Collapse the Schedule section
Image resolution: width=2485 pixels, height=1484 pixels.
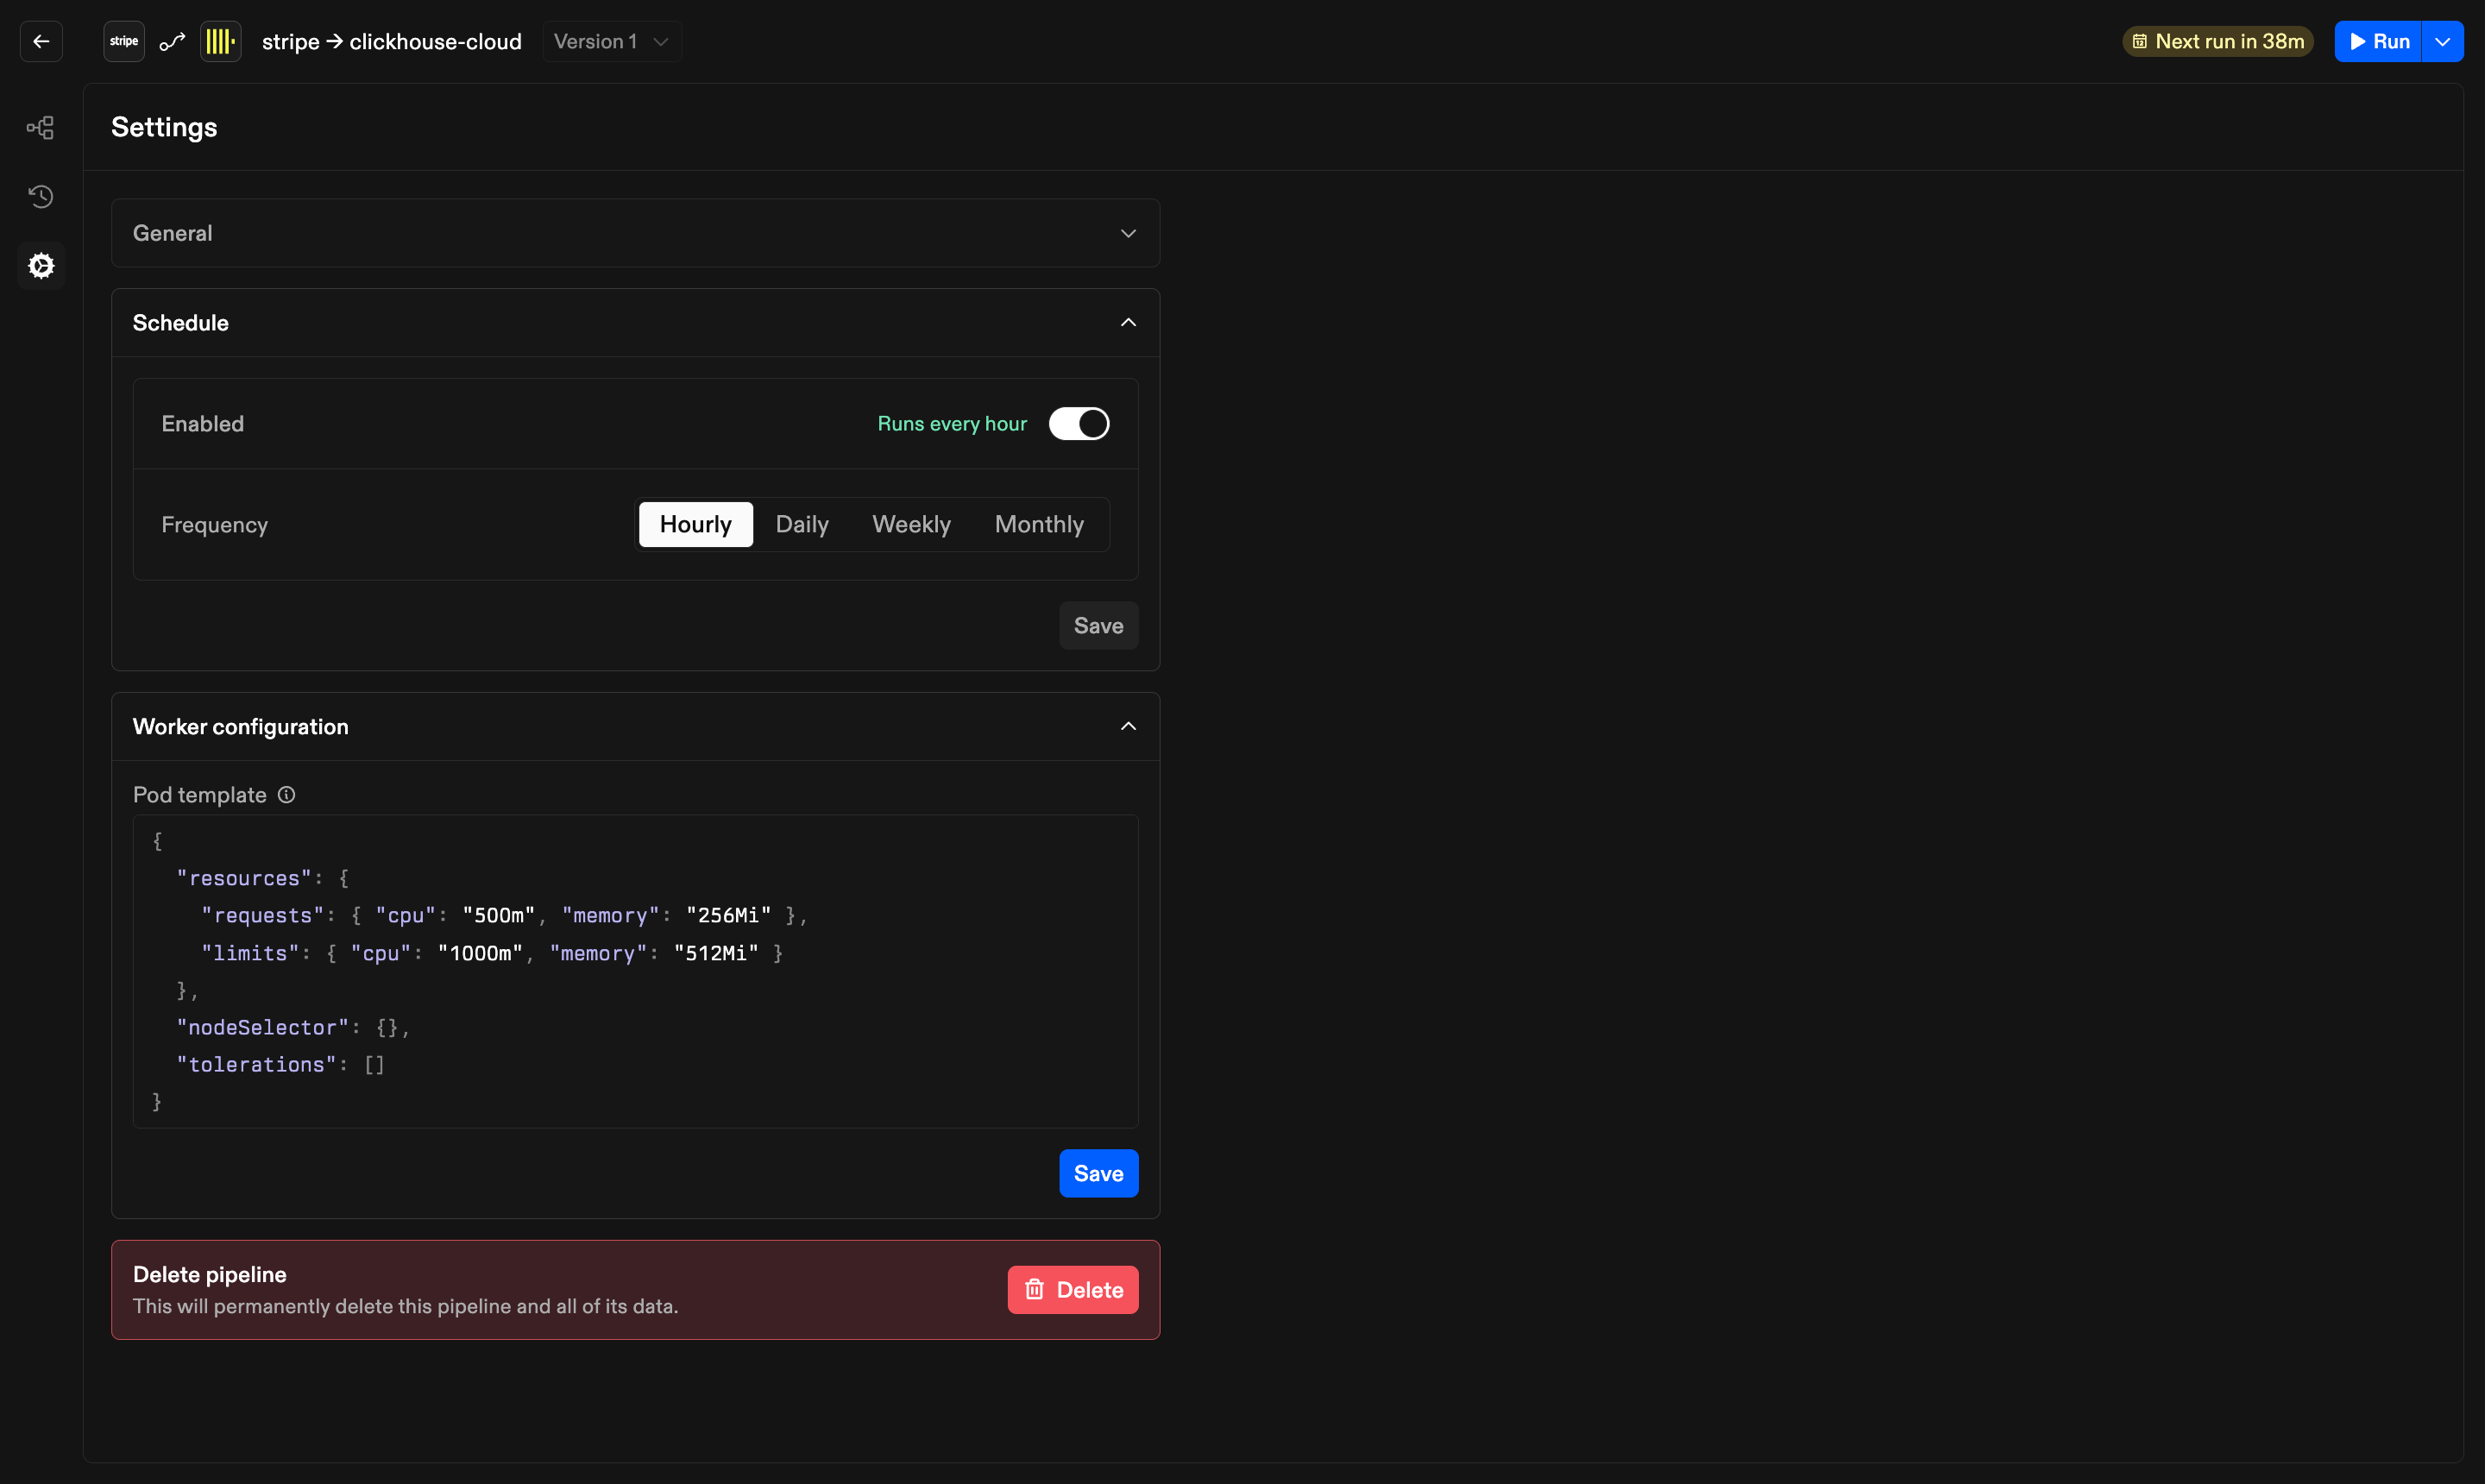click(x=635, y=323)
